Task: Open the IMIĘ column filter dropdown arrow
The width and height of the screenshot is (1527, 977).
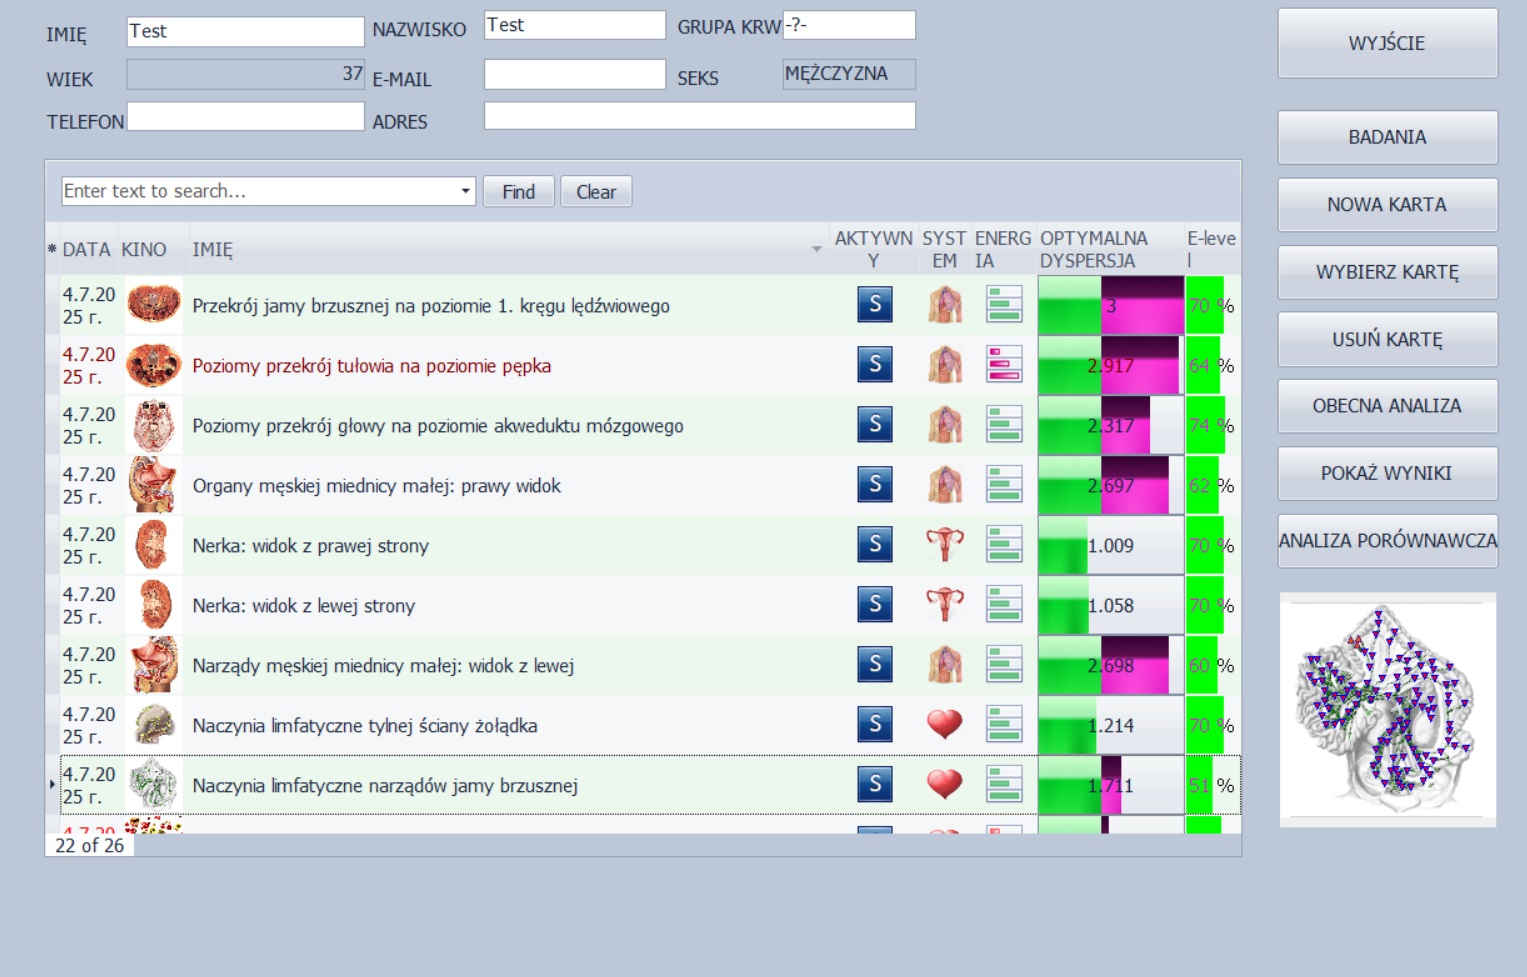Action: click(816, 249)
